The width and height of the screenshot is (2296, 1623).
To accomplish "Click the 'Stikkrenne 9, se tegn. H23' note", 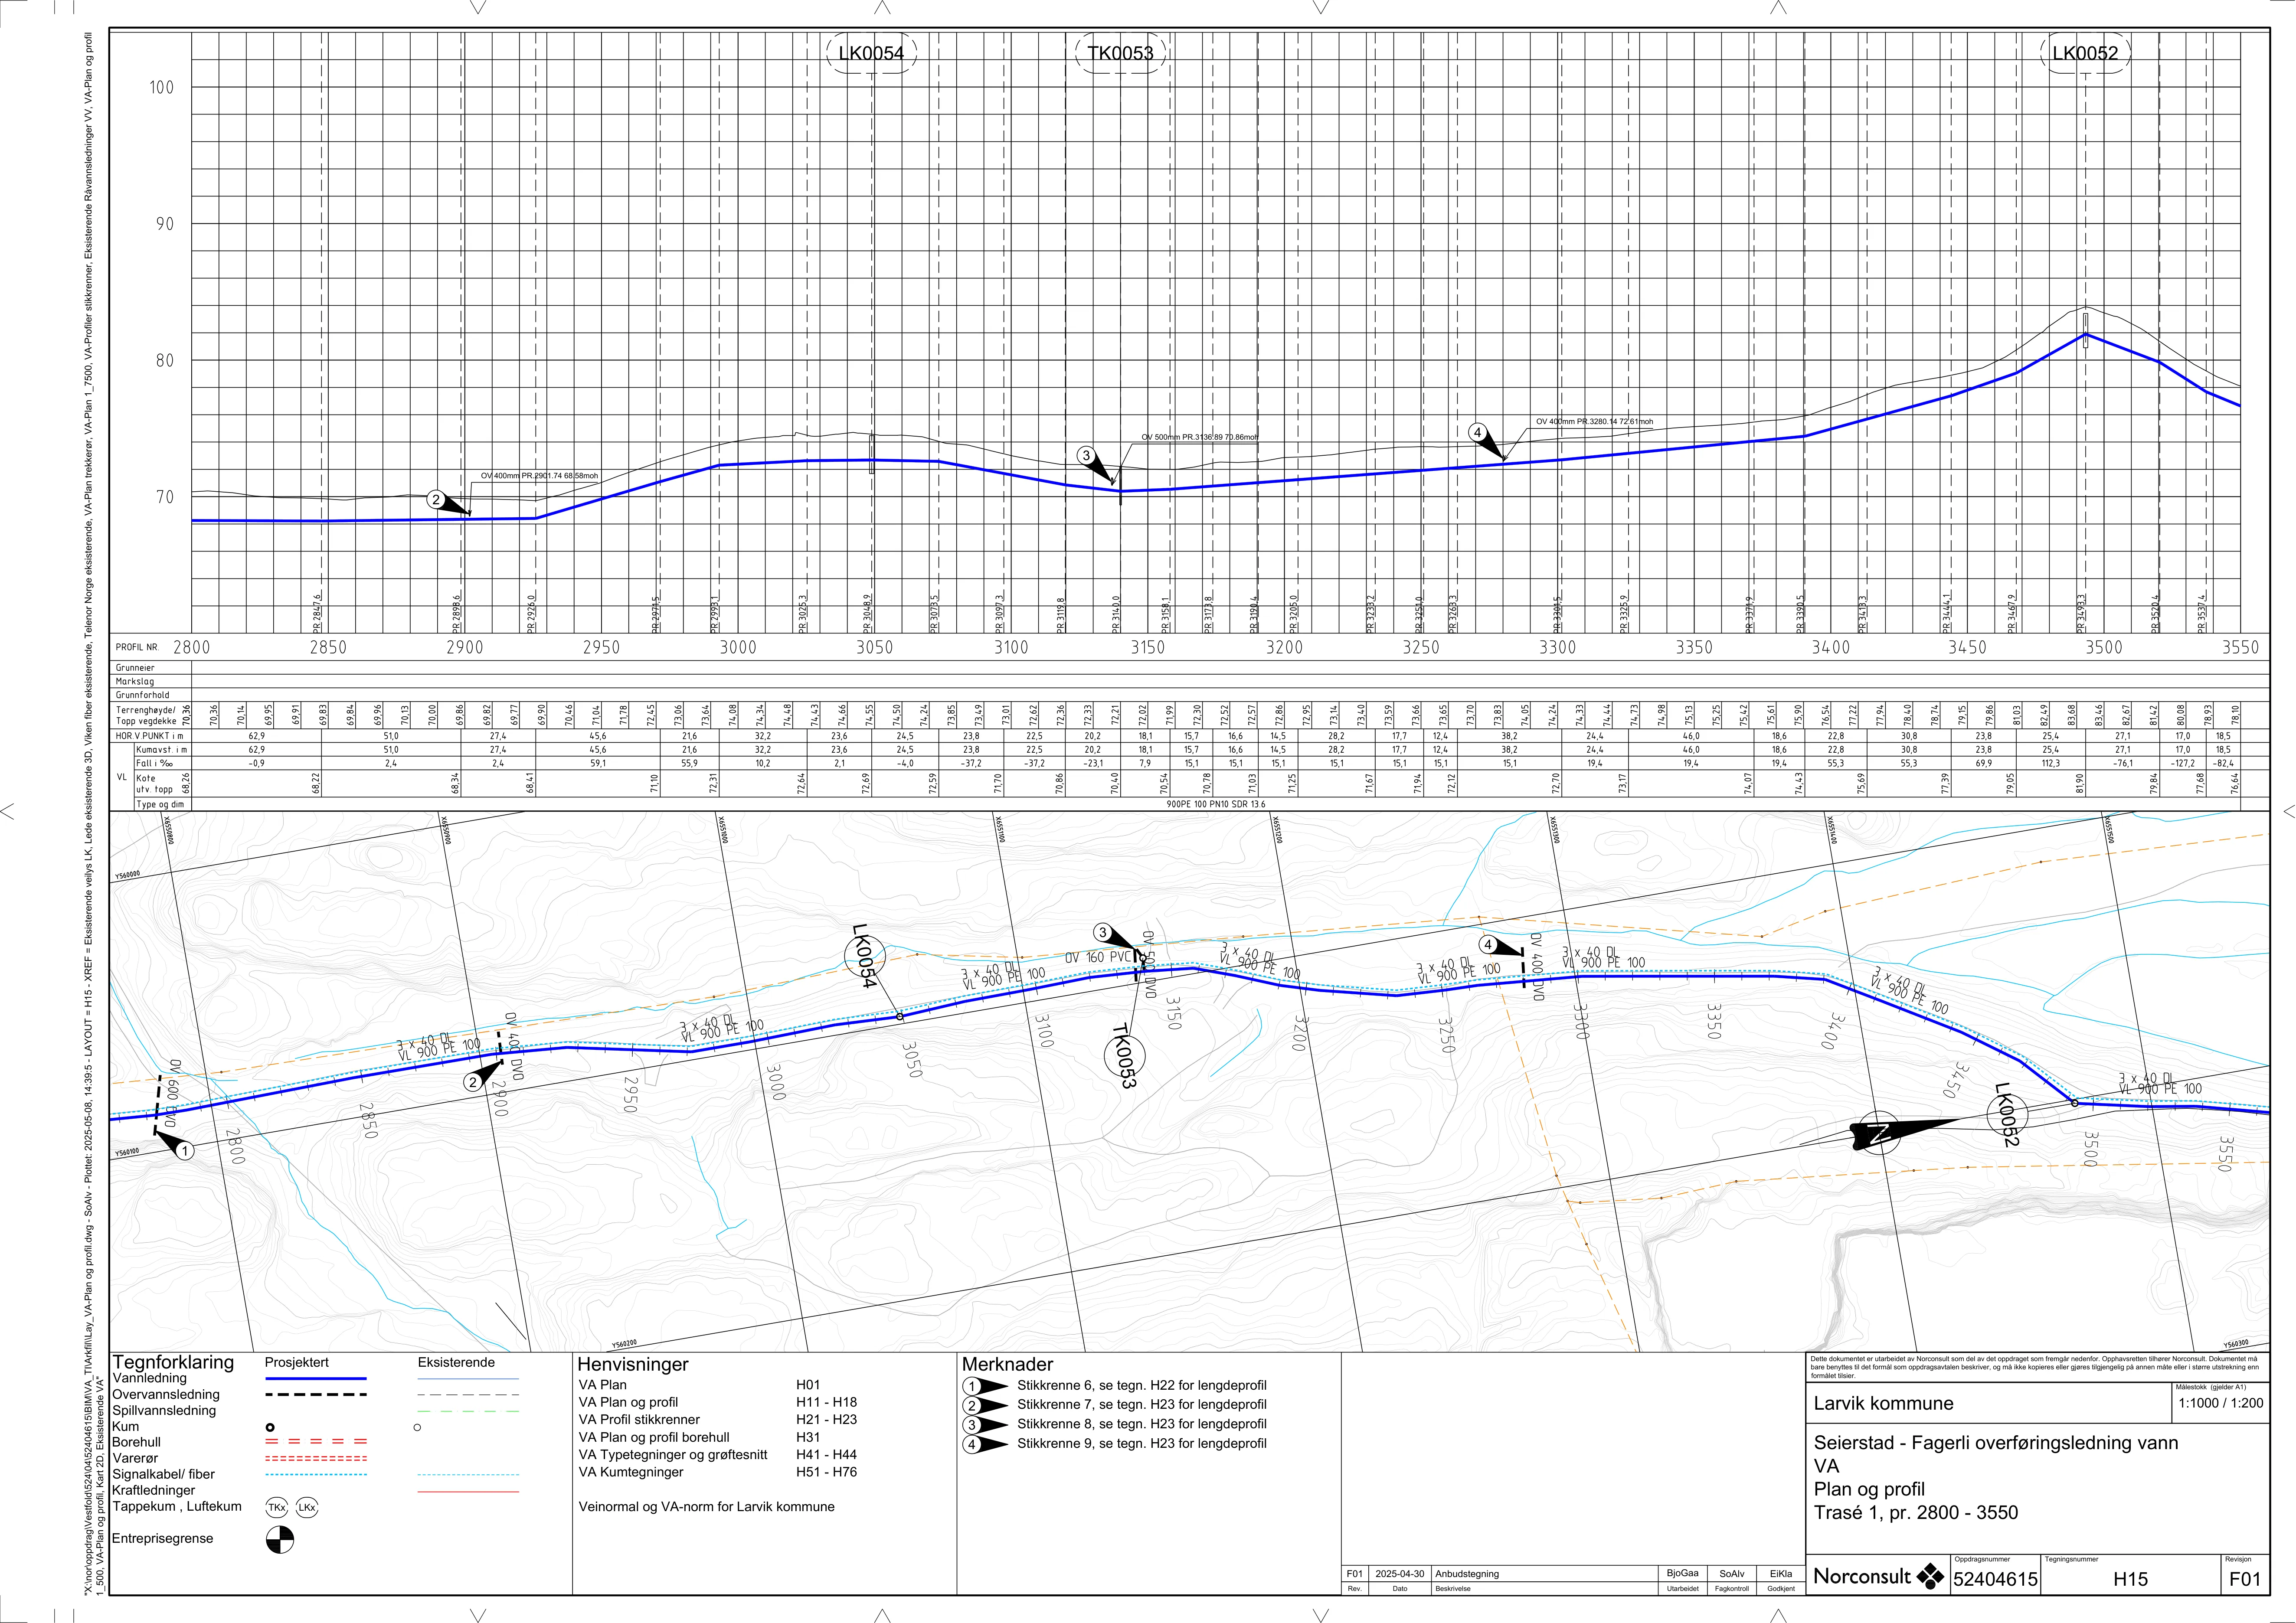I will pos(1142,1444).
